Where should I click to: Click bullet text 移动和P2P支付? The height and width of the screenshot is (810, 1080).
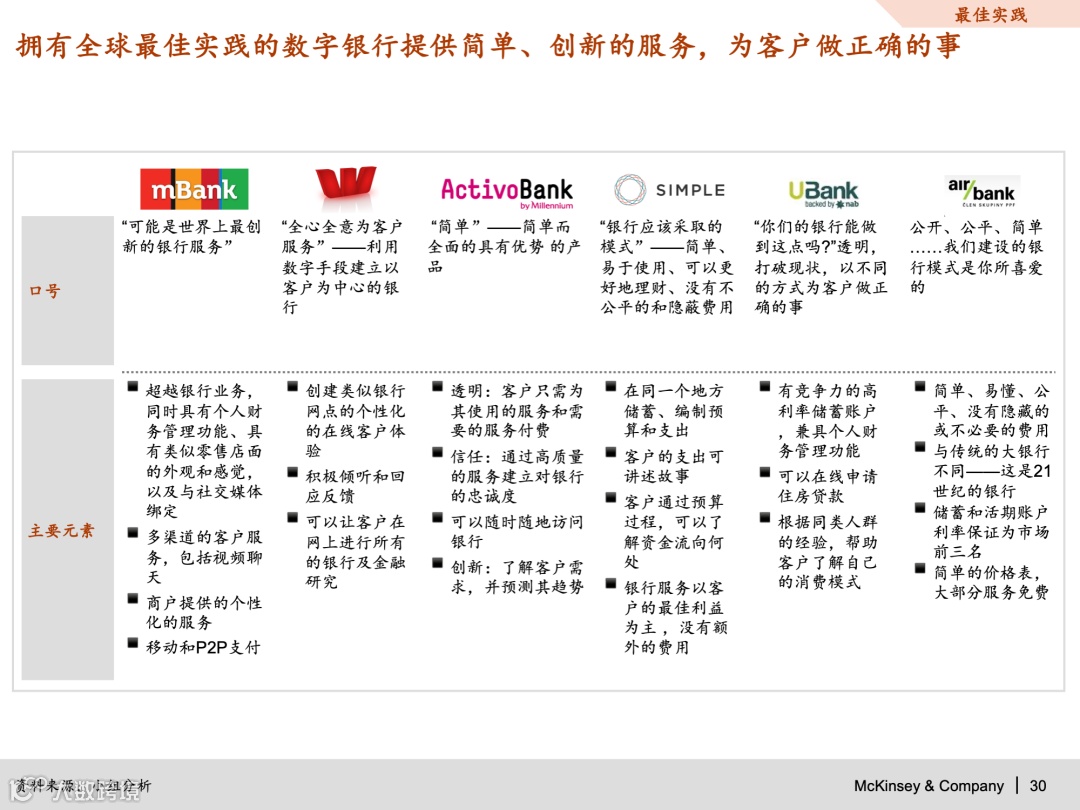(203, 647)
